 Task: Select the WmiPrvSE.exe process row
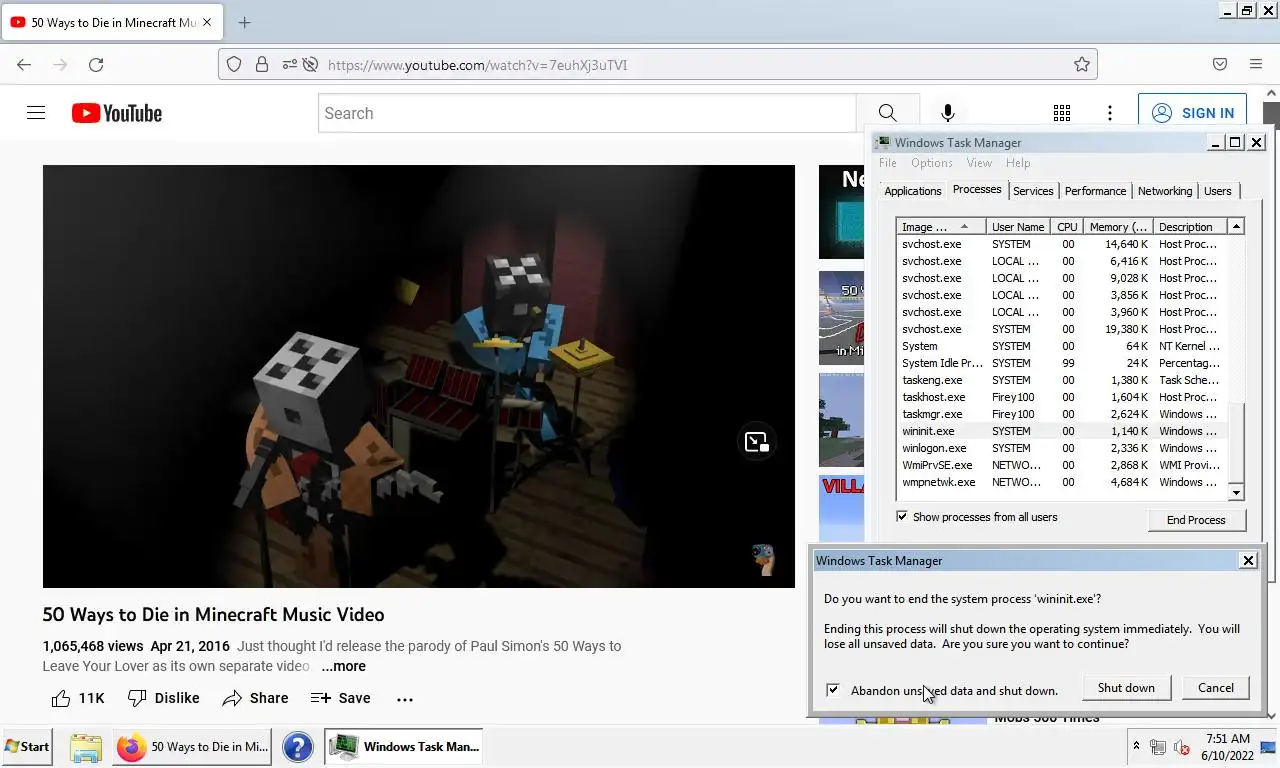point(1062,465)
